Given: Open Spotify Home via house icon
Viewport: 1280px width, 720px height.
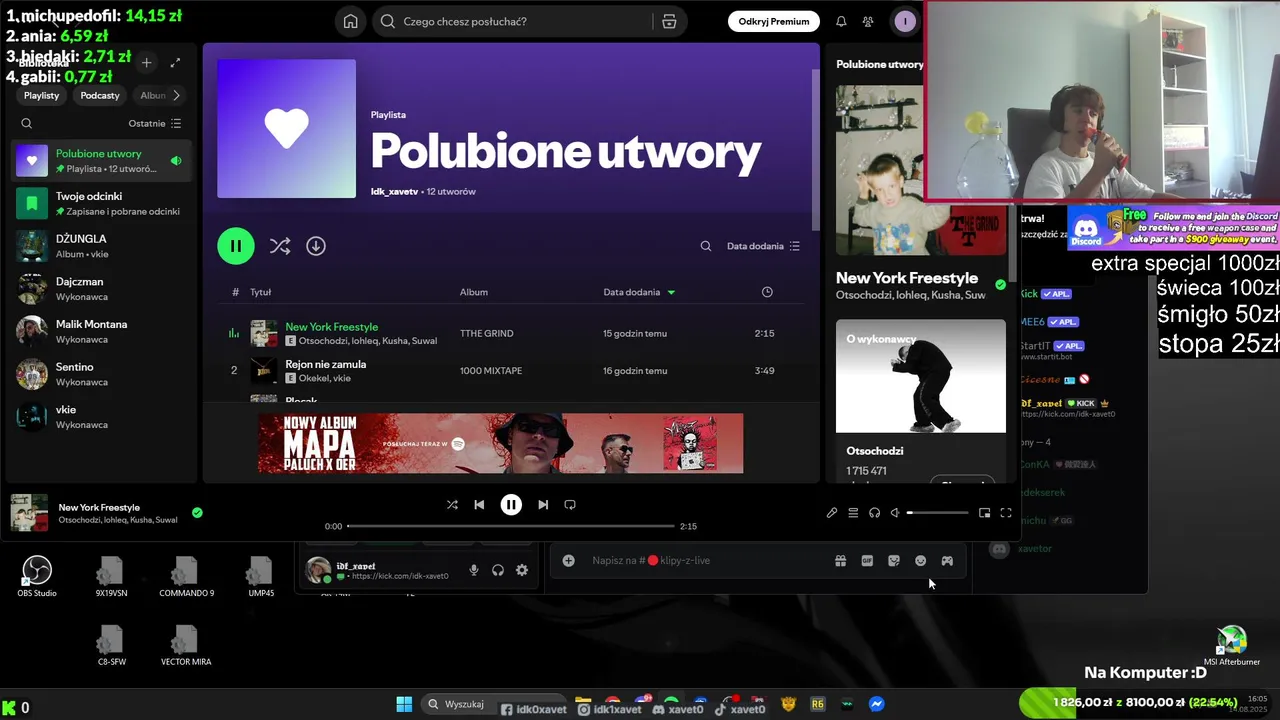Looking at the screenshot, I should tap(350, 21).
